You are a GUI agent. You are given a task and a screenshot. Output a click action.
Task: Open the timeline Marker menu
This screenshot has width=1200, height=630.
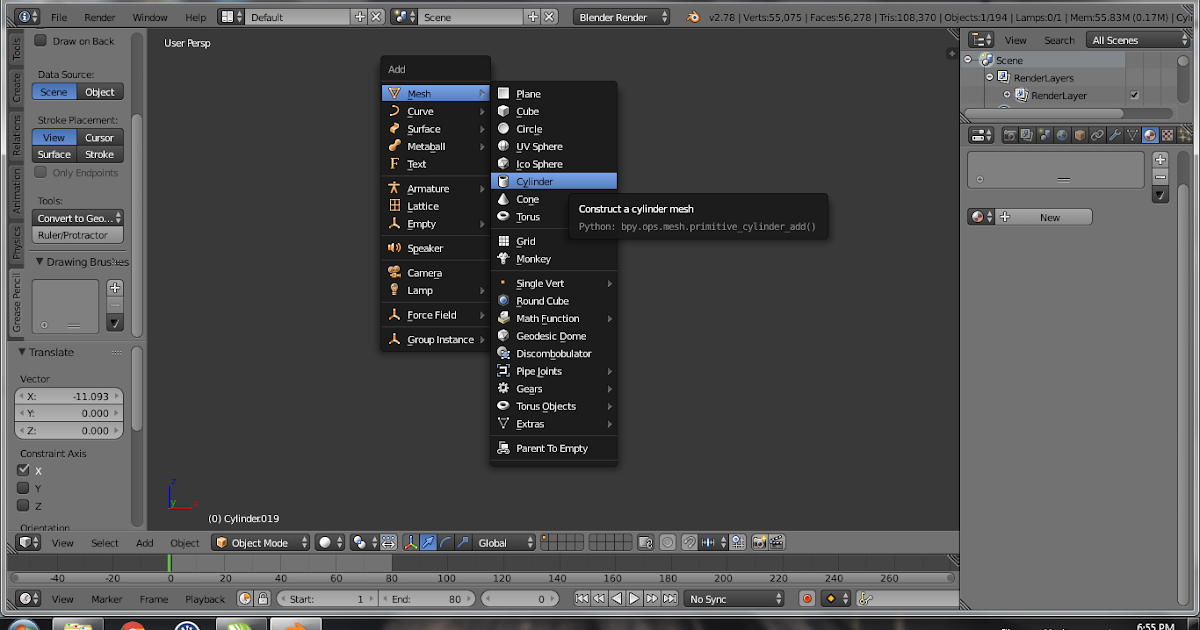tap(107, 599)
